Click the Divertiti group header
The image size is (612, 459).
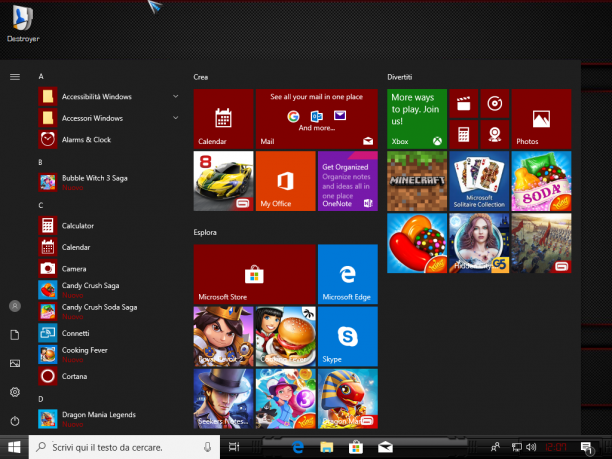(400, 77)
